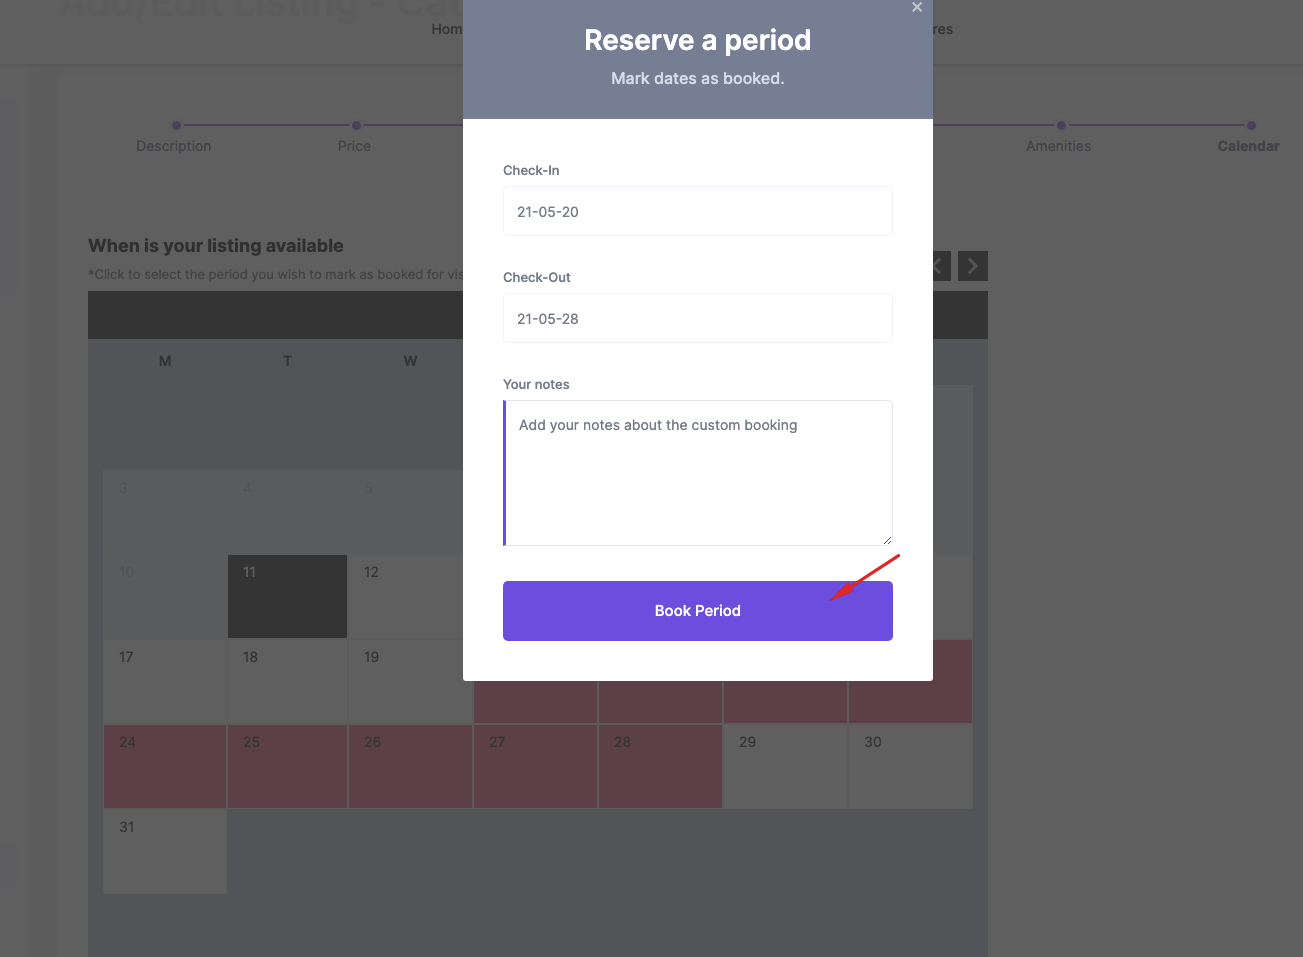Select booked day 26 on the calendar
The width and height of the screenshot is (1303, 957).
coord(410,767)
